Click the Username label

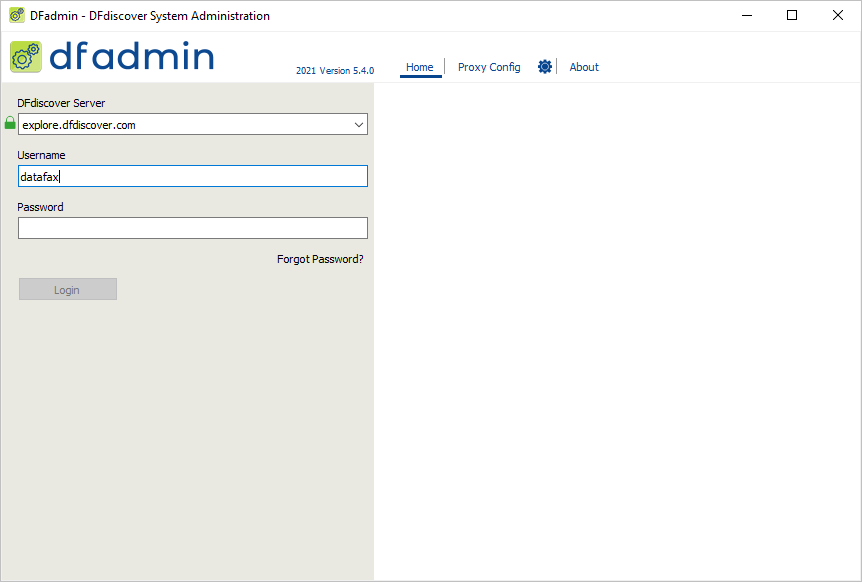pos(41,155)
